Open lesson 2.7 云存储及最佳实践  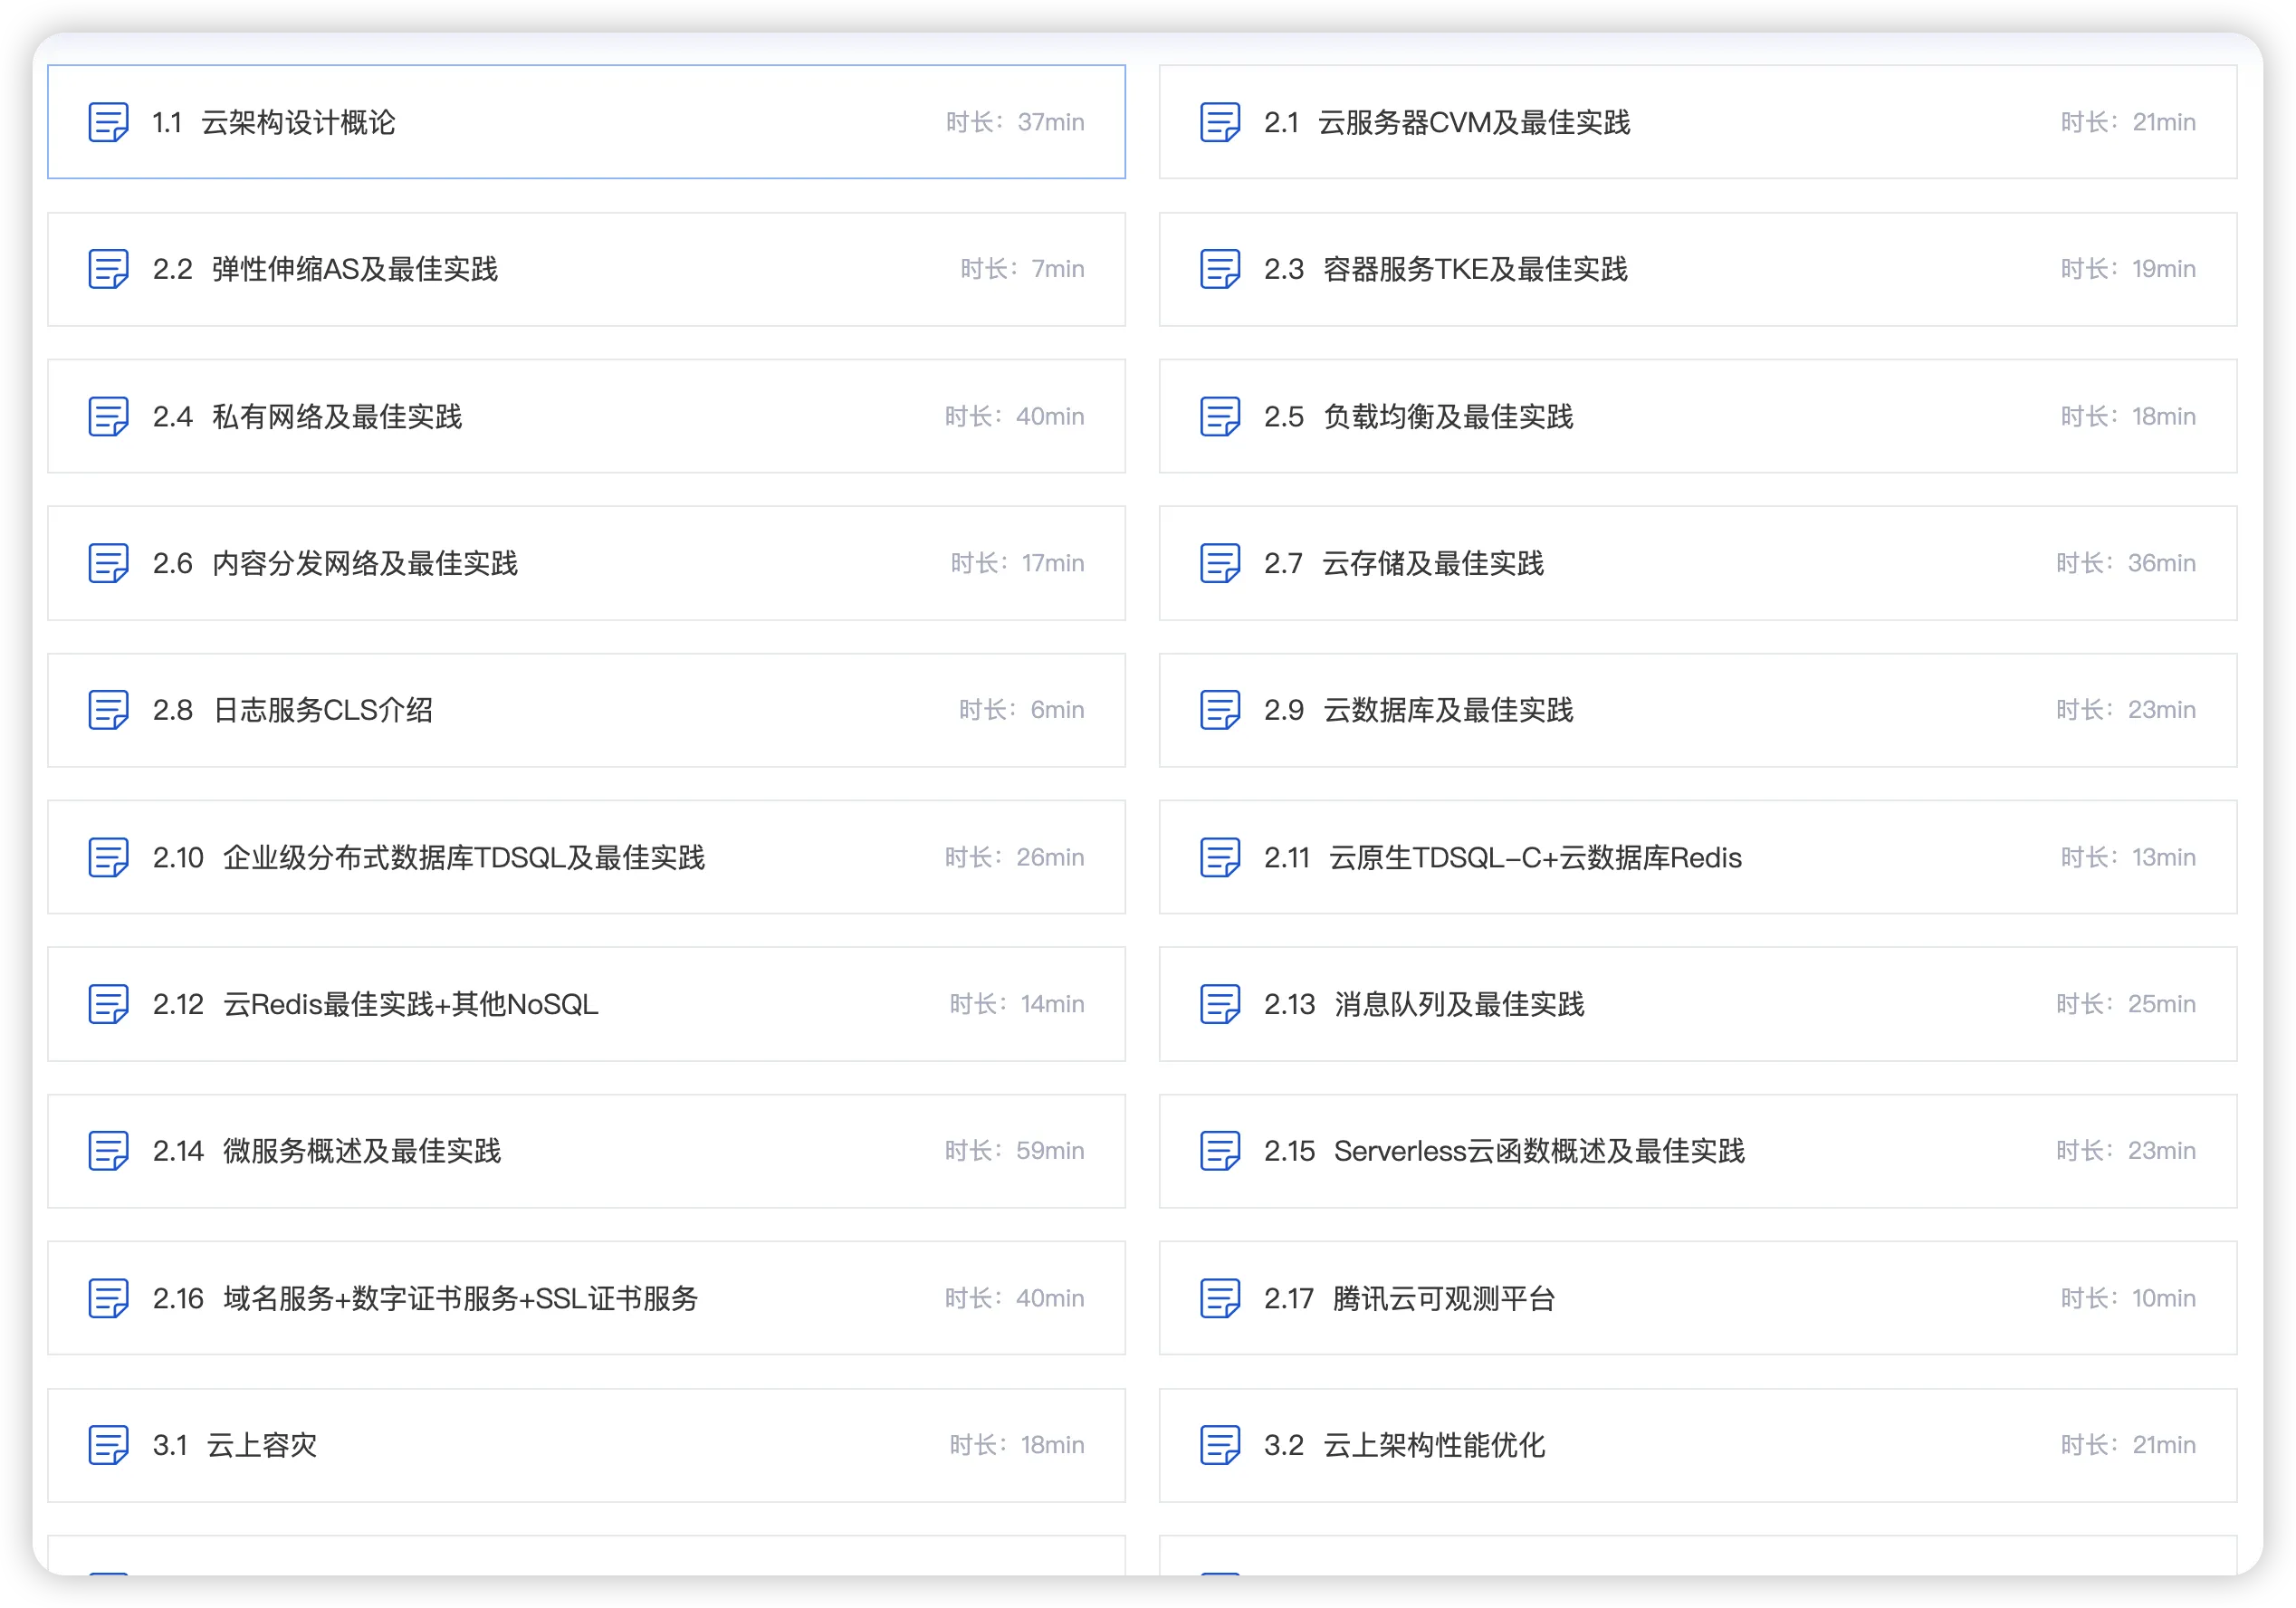click(1698, 563)
